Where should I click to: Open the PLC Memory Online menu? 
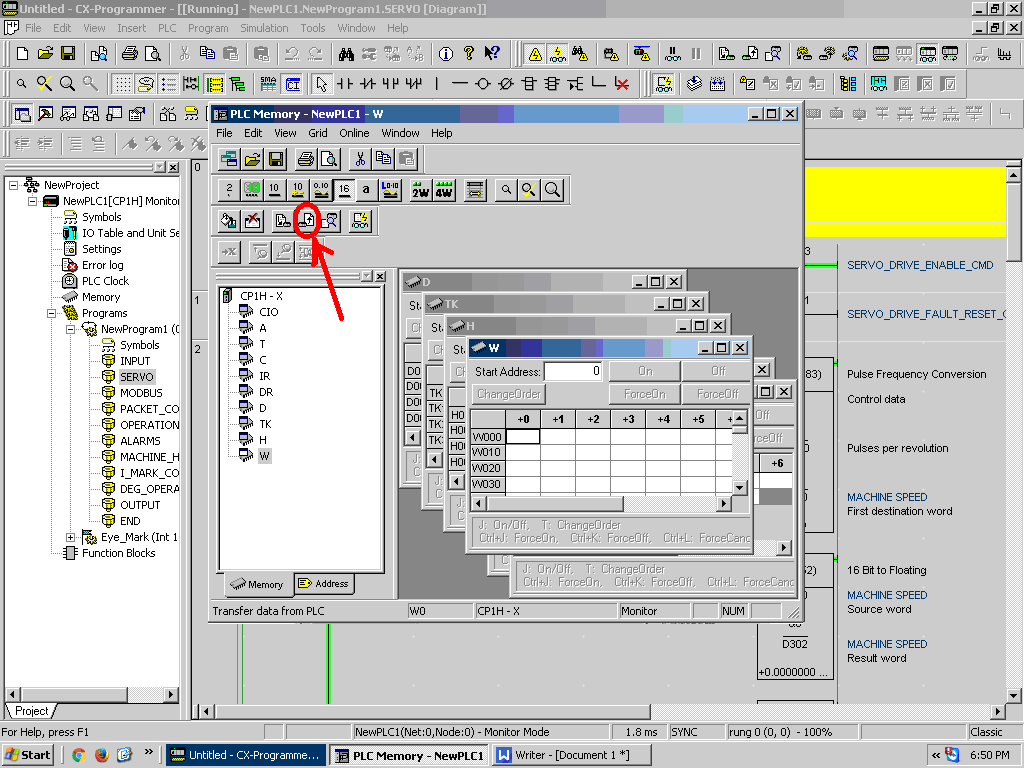[x=354, y=133]
